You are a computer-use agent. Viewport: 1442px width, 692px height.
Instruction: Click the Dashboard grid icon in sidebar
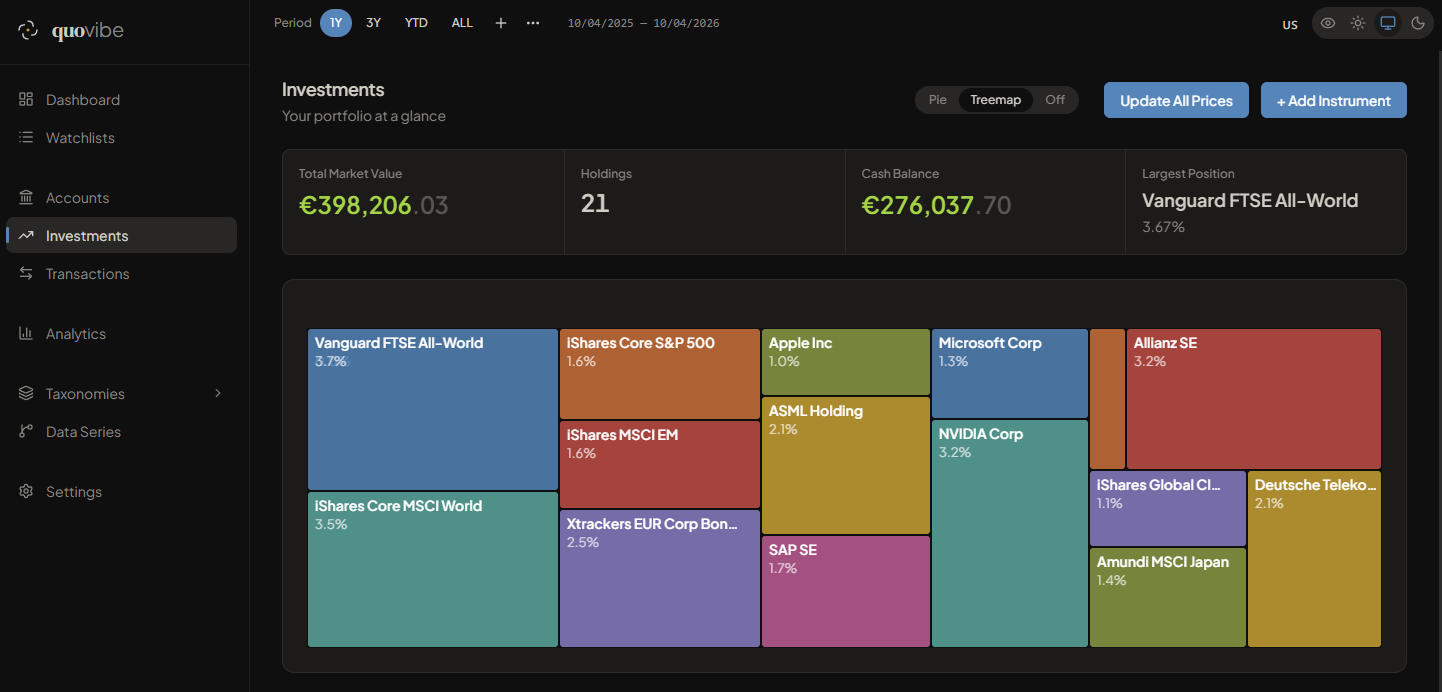[26, 100]
